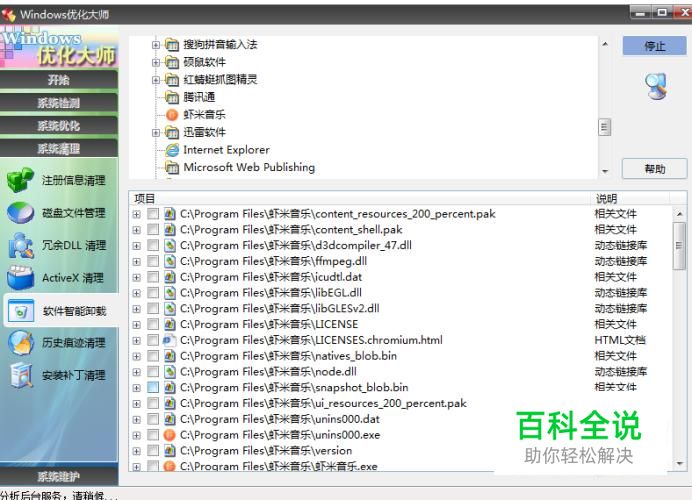692x500 pixels.
Task: Check the snapshot_blob.bin checkbox
Action: (x=153, y=387)
